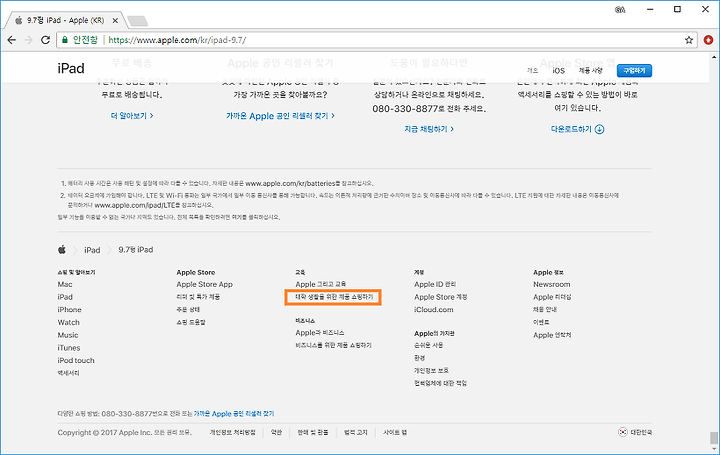Open the red extension icon in toolbar
The height and width of the screenshot is (455, 720).
click(x=708, y=40)
